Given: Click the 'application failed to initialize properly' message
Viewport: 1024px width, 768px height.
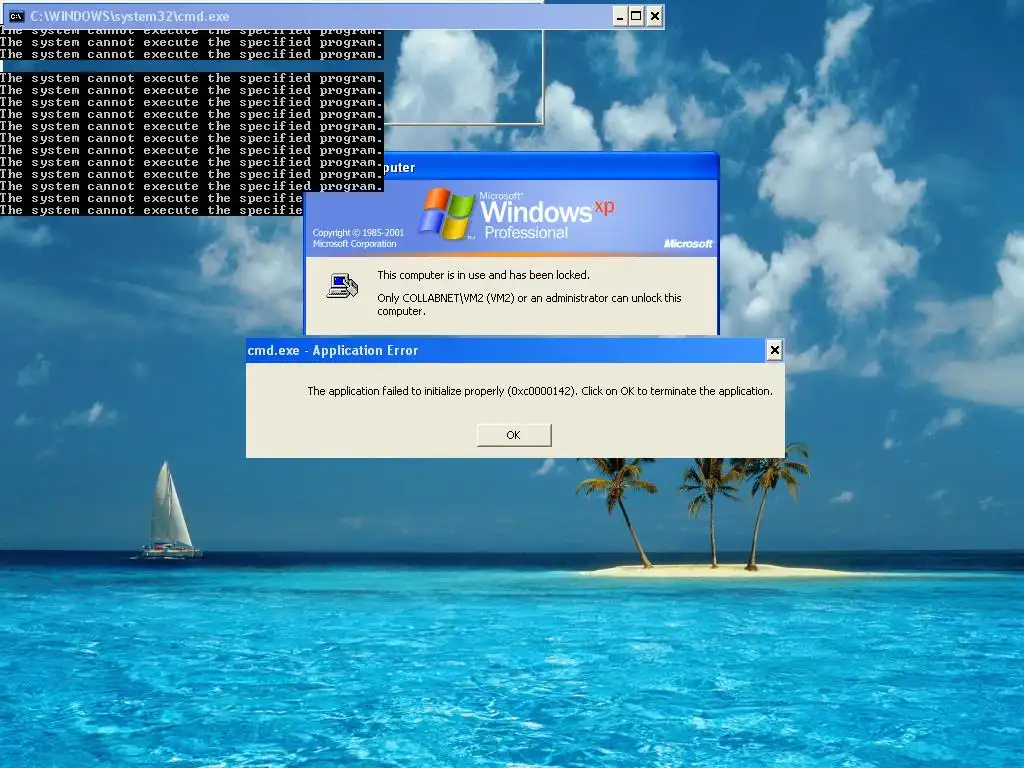Looking at the screenshot, I should pos(539,391).
